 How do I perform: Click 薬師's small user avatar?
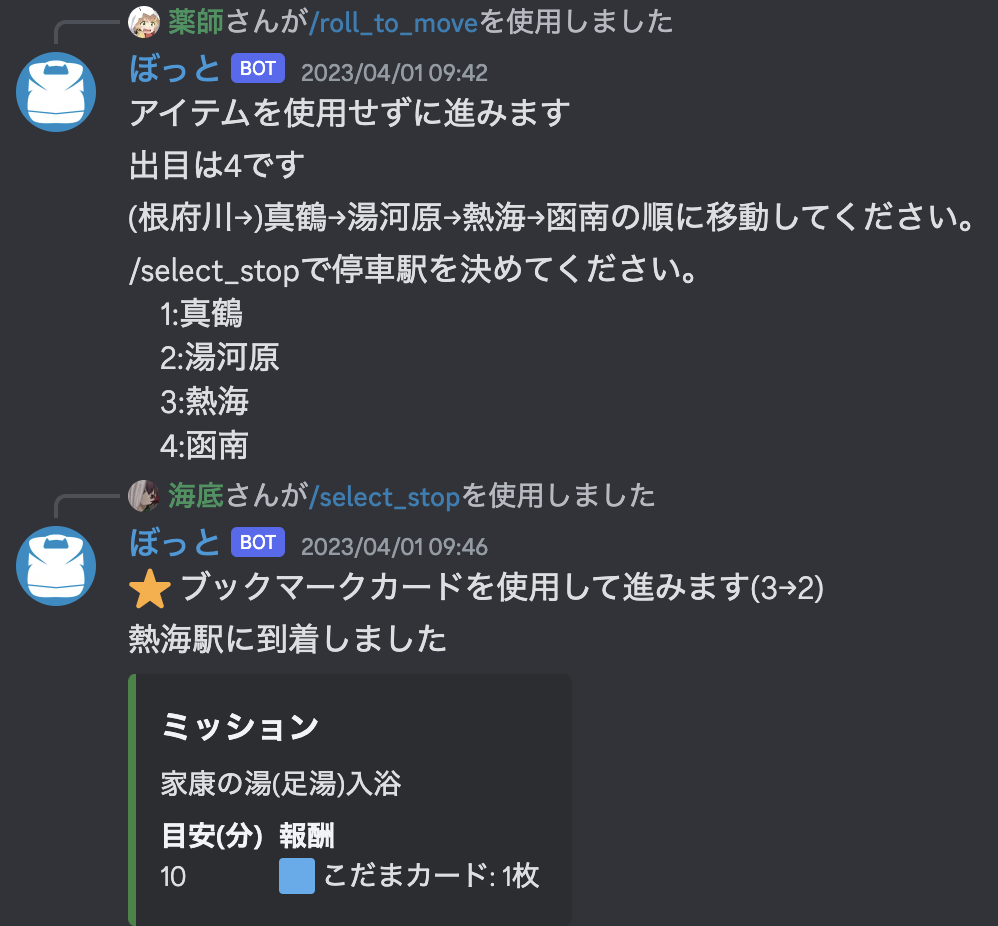[x=144, y=22]
